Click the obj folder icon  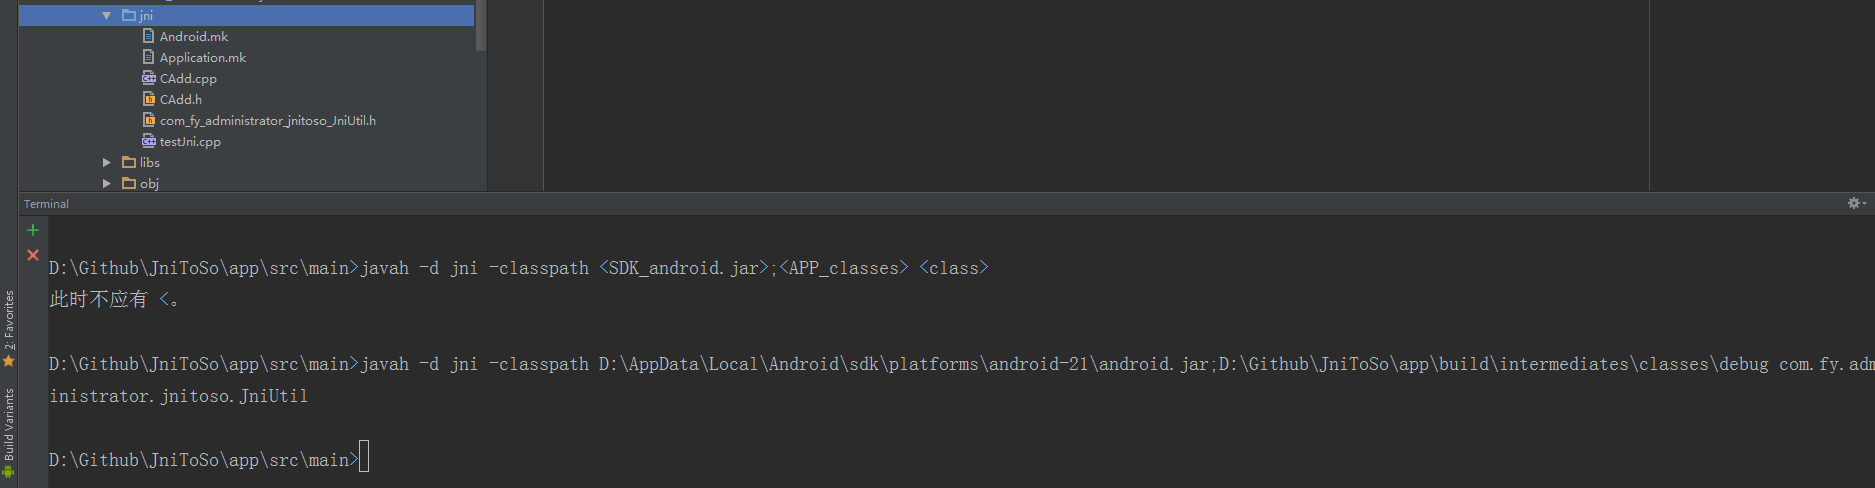click(x=129, y=183)
